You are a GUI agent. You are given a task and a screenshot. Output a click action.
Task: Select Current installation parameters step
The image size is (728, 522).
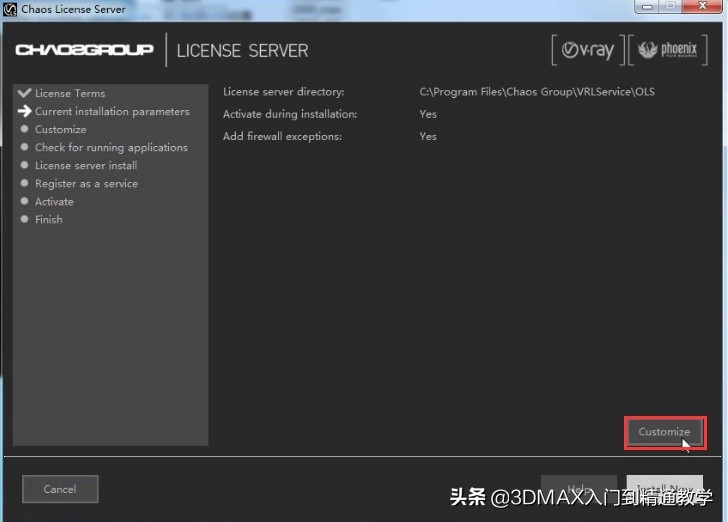point(112,111)
